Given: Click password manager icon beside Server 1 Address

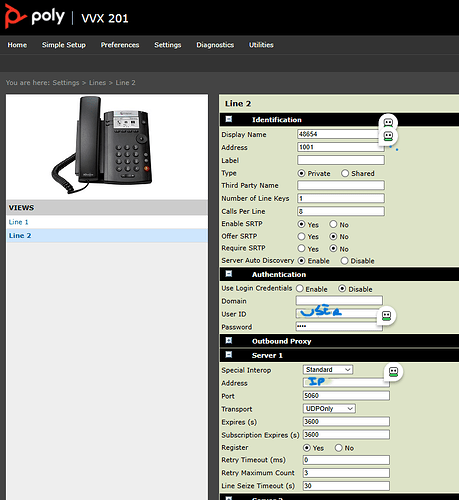Looking at the screenshot, I should tap(394, 372).
